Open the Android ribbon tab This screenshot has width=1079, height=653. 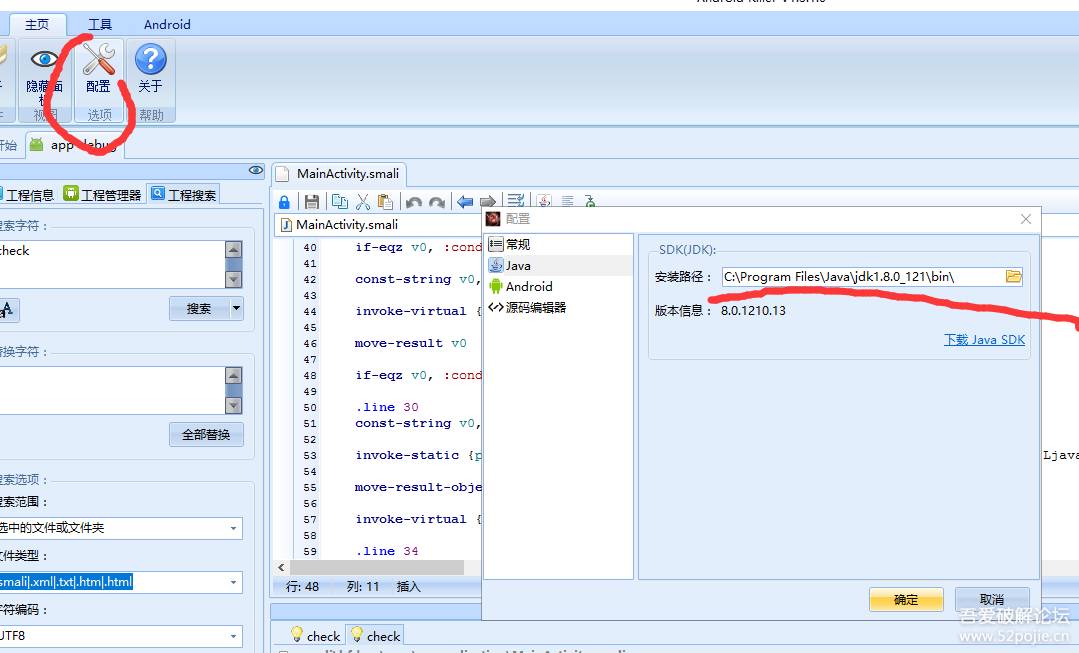pos(167,25)
